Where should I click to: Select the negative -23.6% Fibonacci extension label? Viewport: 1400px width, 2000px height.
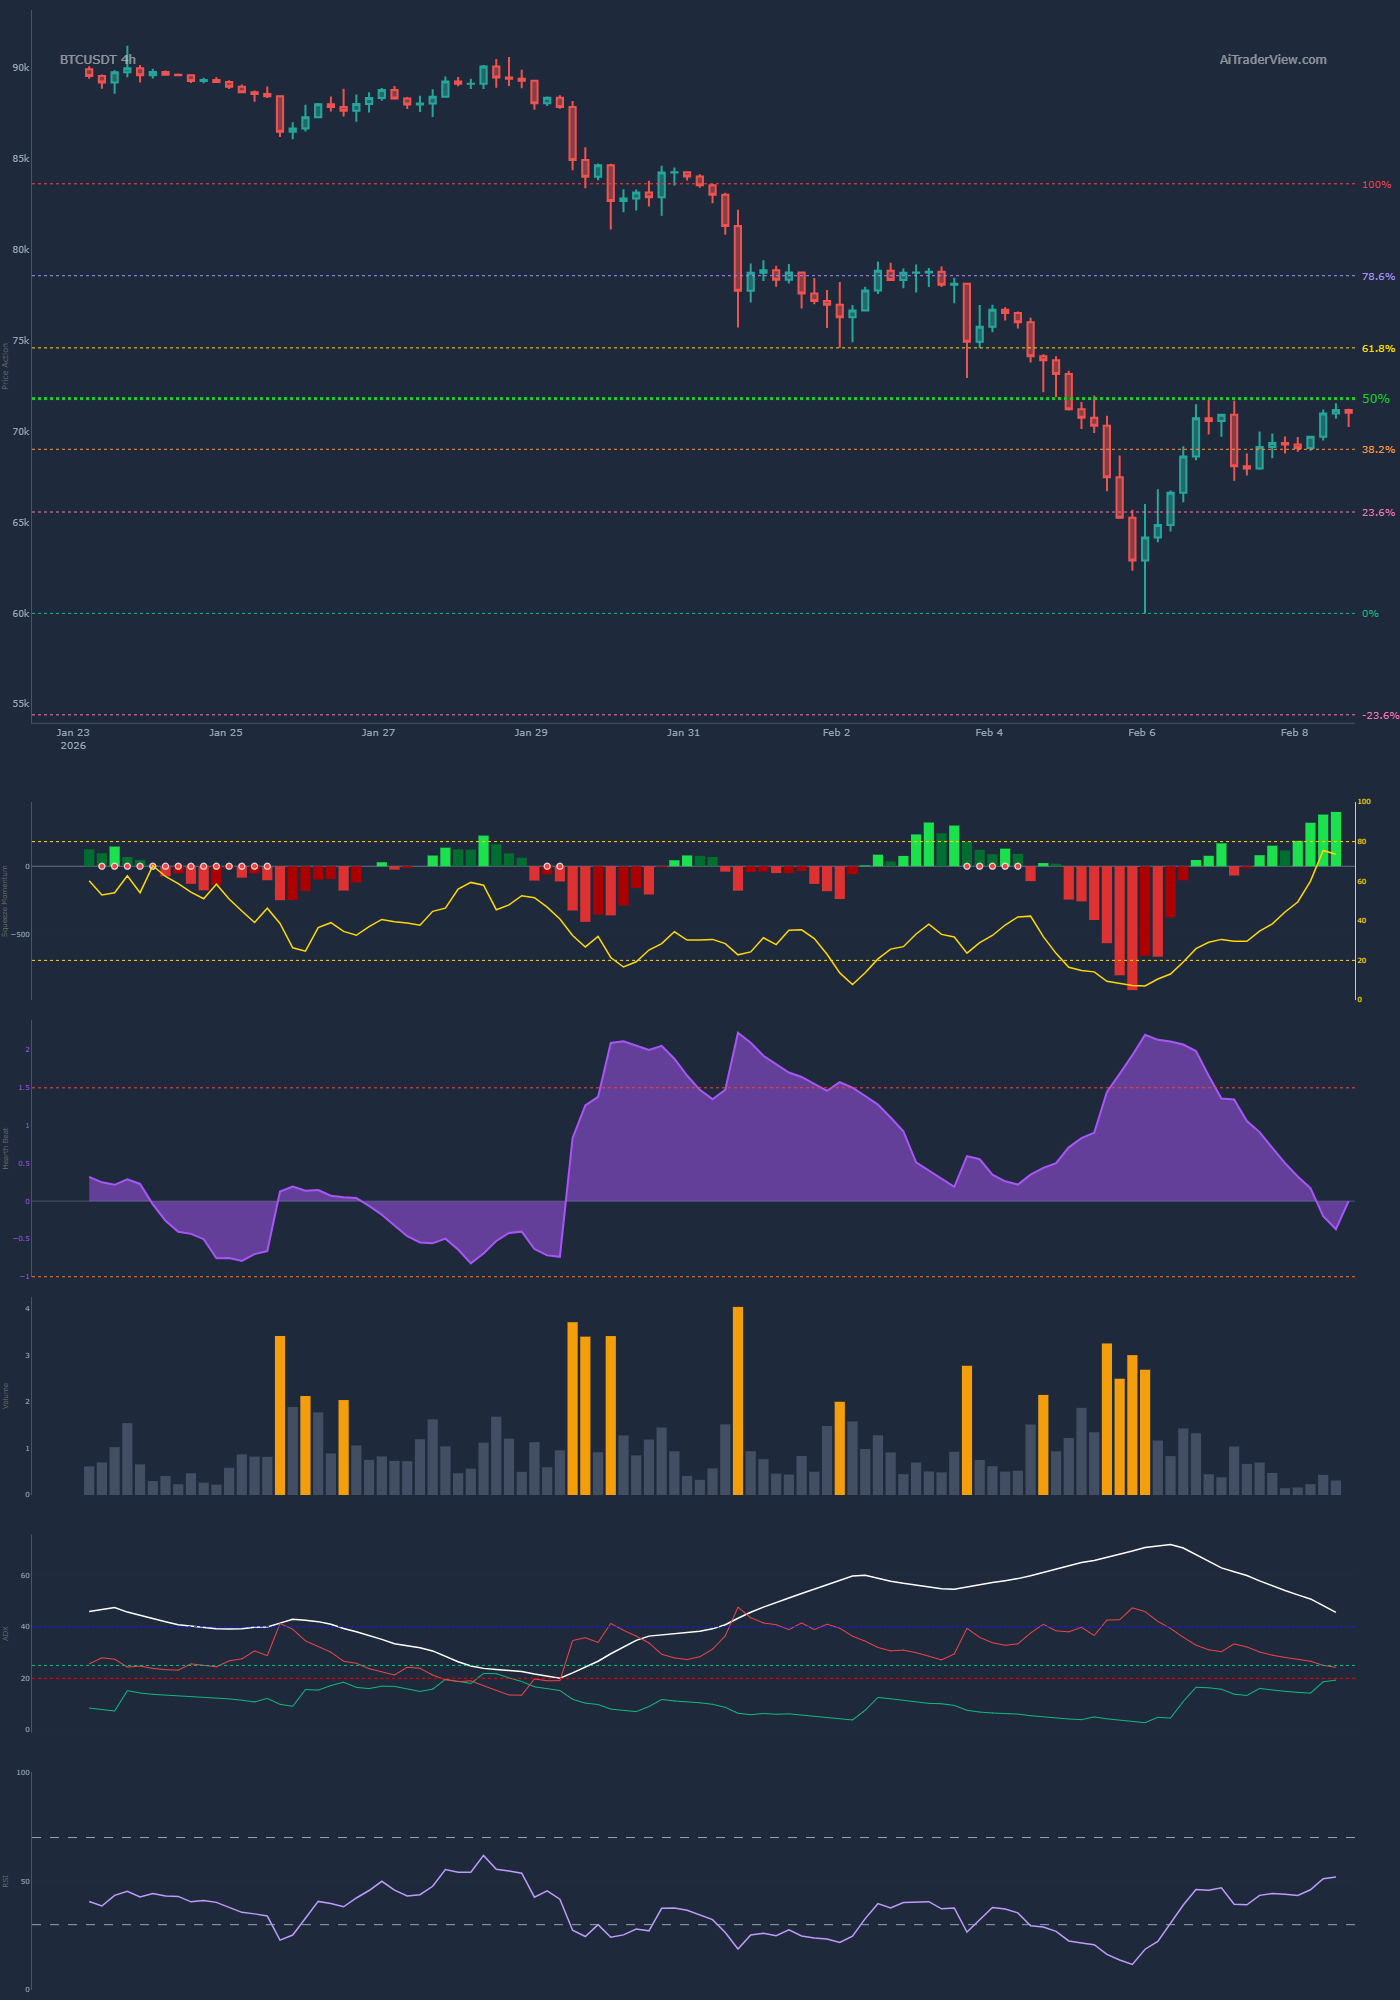click(1380, 716)
